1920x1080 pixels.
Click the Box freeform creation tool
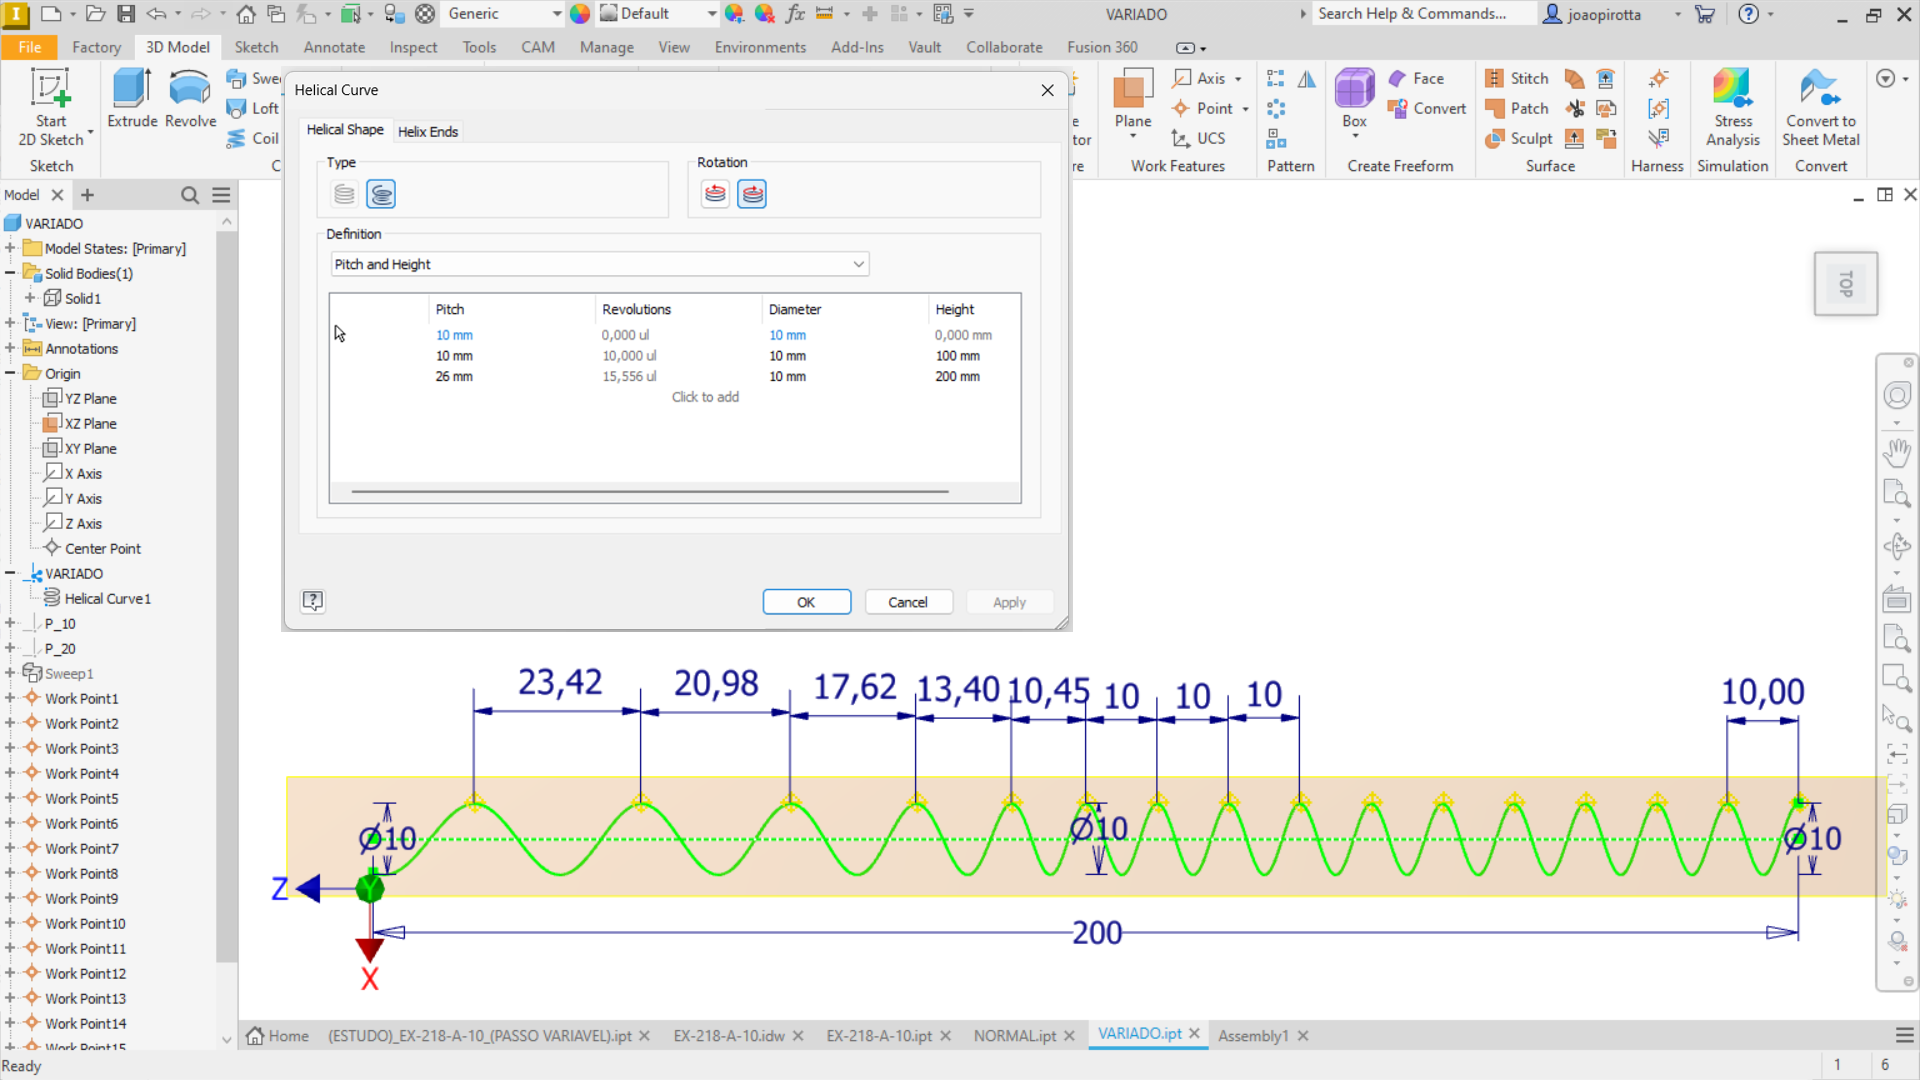pyautogui.click(x=1354, y=100)
